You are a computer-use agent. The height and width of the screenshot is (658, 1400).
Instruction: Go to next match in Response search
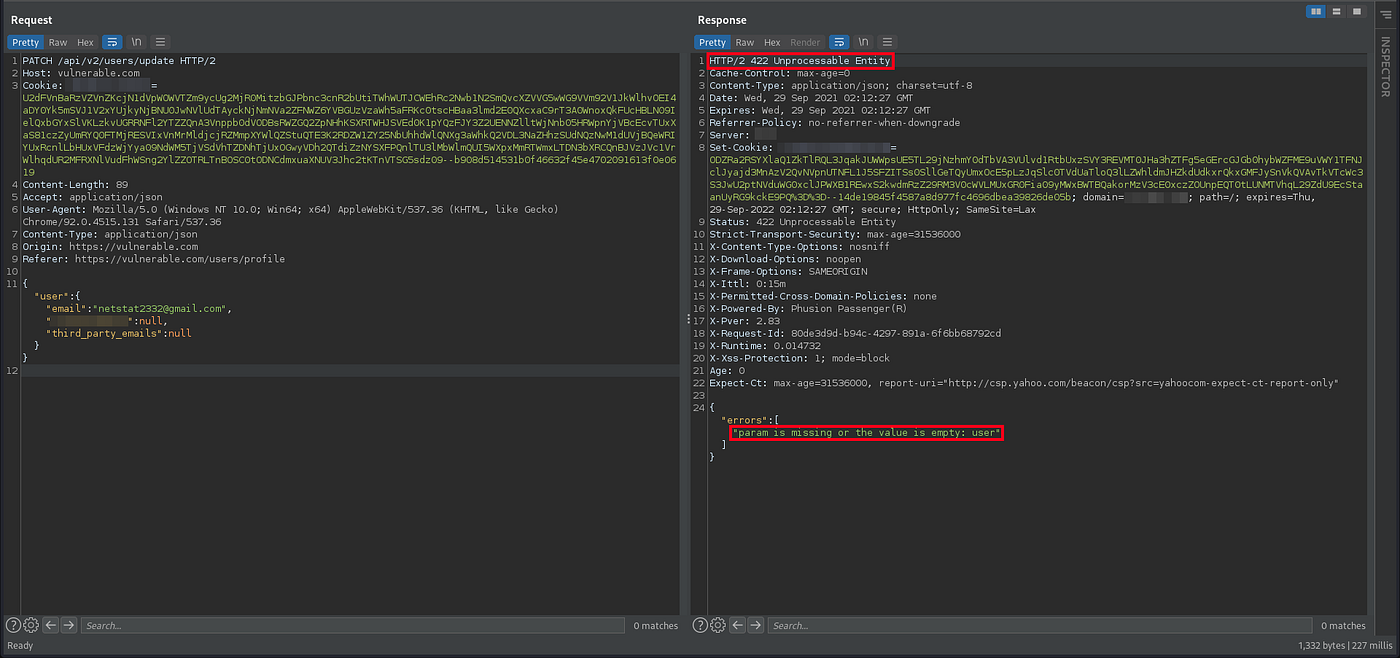[x=756, y=625]
